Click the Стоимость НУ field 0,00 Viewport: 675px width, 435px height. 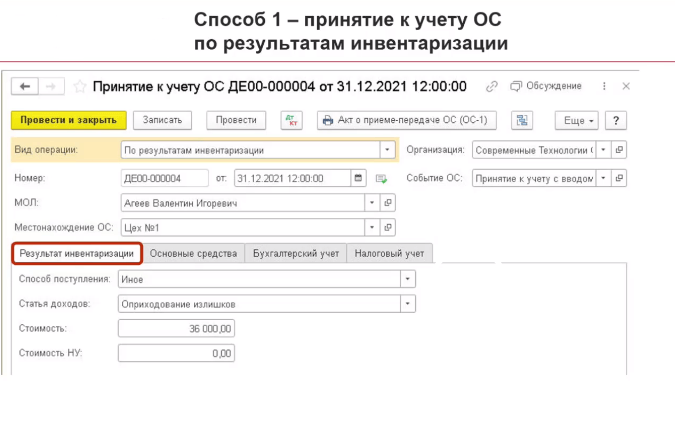click(x=176, y=353)
